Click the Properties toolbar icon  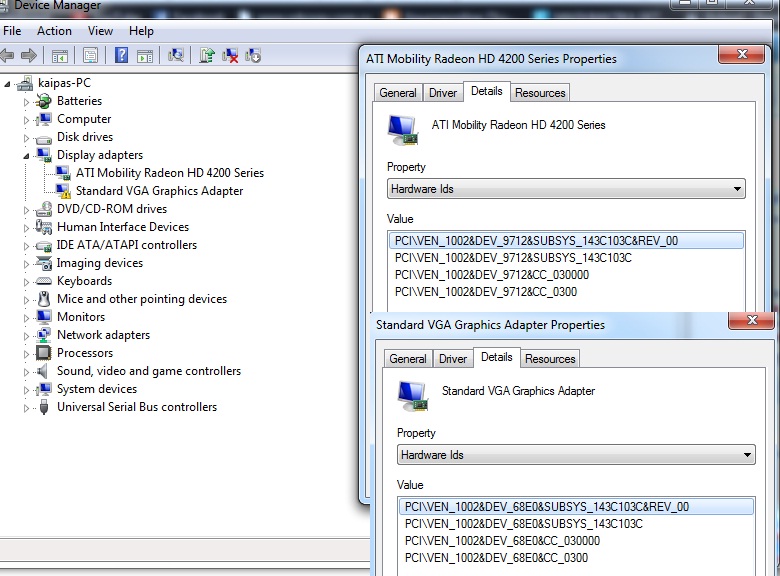pyautogui.click(x=91, y=56)
